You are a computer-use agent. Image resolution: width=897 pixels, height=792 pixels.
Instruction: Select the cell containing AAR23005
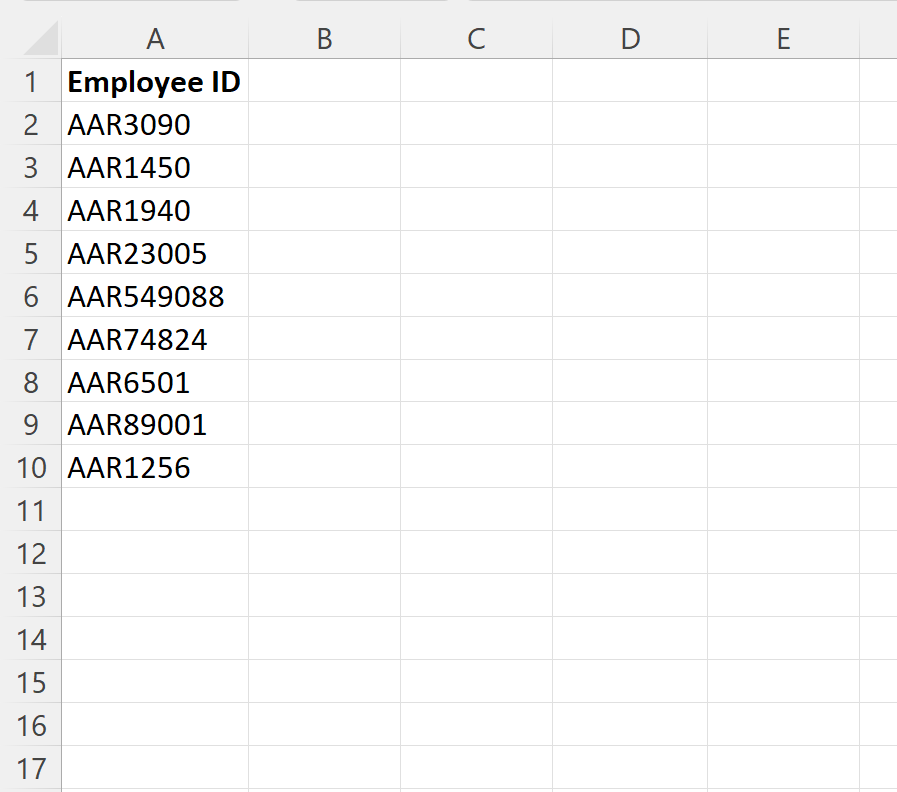pyautogui.click(x=156, y=253)
